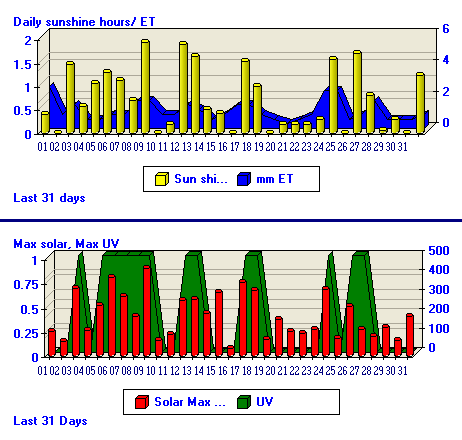Select the 'Sun shi...' legend label
The image size is (462, 440).
[201, 179]
